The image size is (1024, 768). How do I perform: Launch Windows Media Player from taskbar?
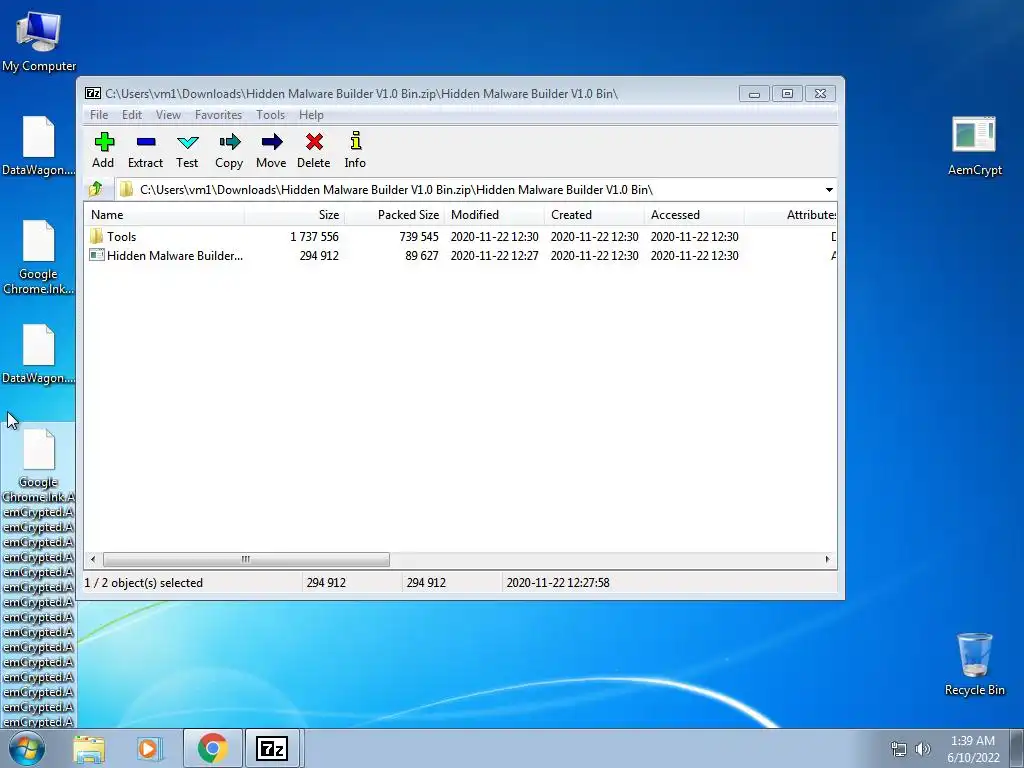pos(150,748)
